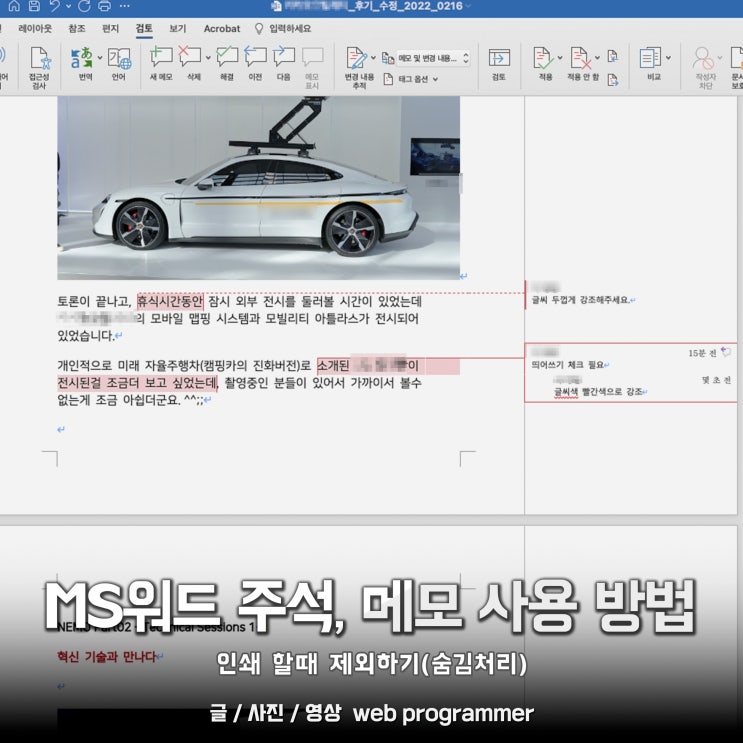Open the 편지 ribbon tab

110,28
